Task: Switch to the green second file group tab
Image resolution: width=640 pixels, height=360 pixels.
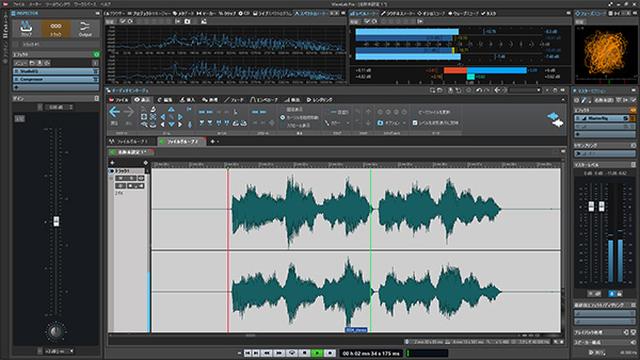Action: (182, 142)
